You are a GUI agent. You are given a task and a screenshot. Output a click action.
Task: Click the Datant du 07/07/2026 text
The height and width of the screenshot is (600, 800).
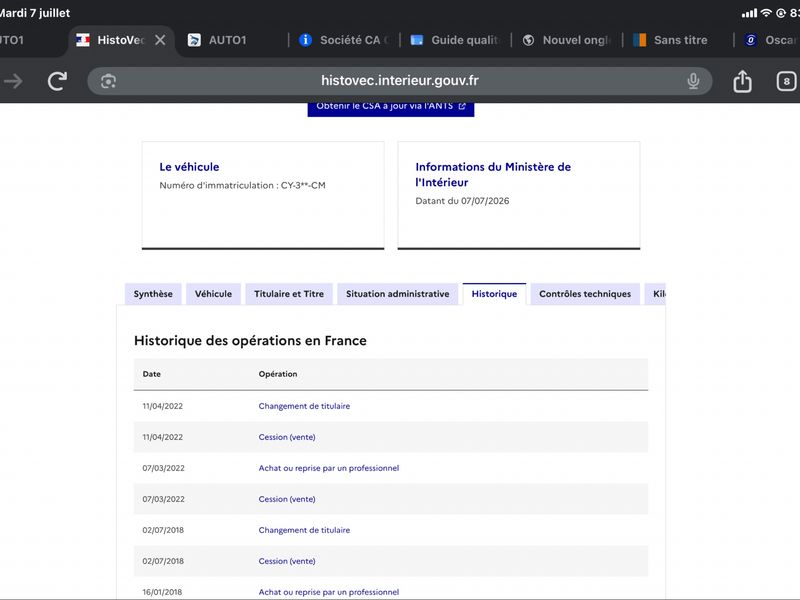pyautogui.click(x=462, y=201)
